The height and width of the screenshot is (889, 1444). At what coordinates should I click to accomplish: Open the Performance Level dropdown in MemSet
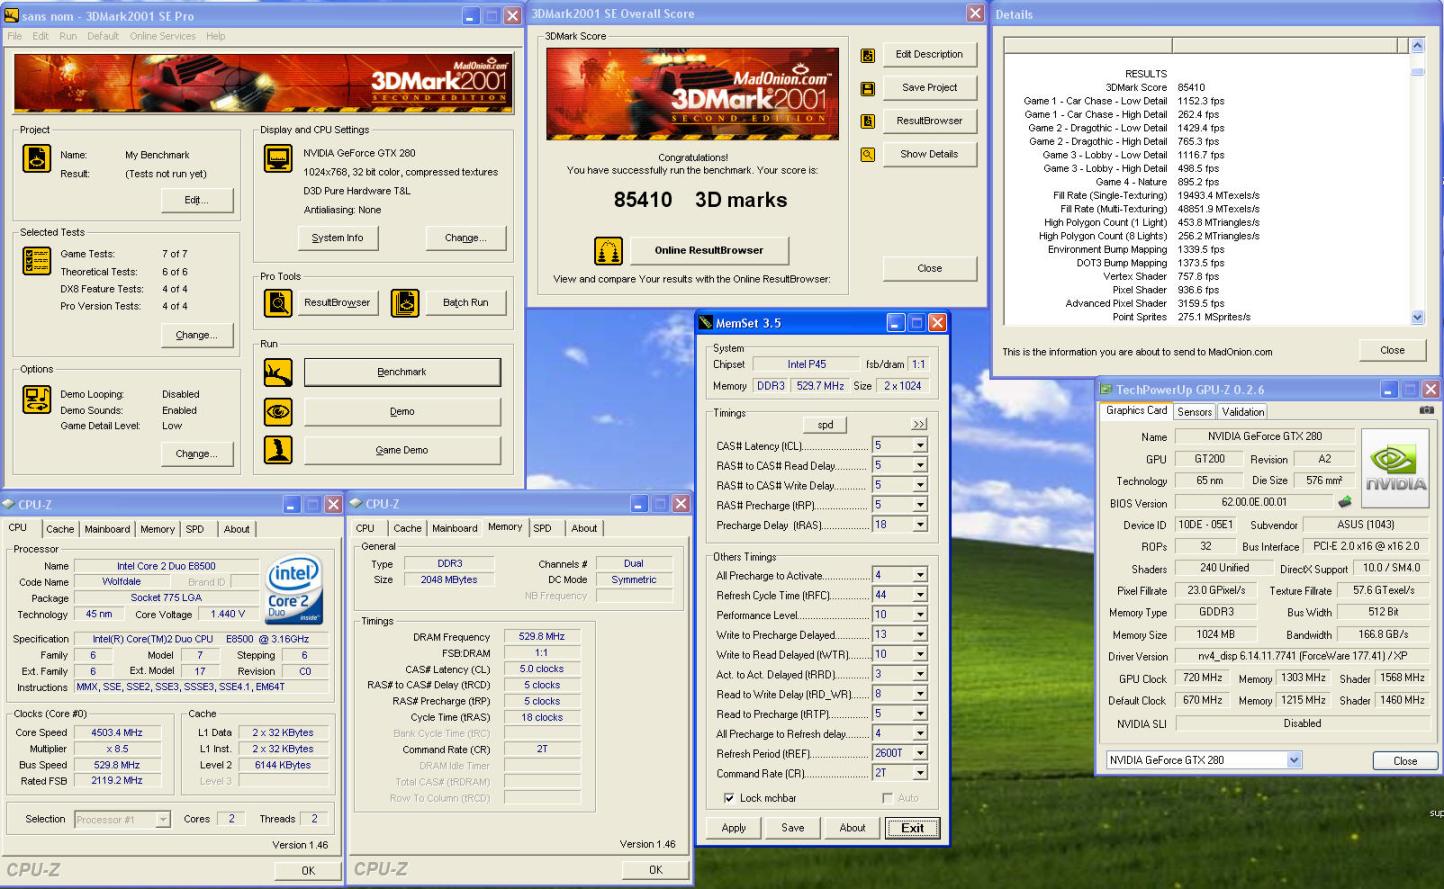point(919,615)
